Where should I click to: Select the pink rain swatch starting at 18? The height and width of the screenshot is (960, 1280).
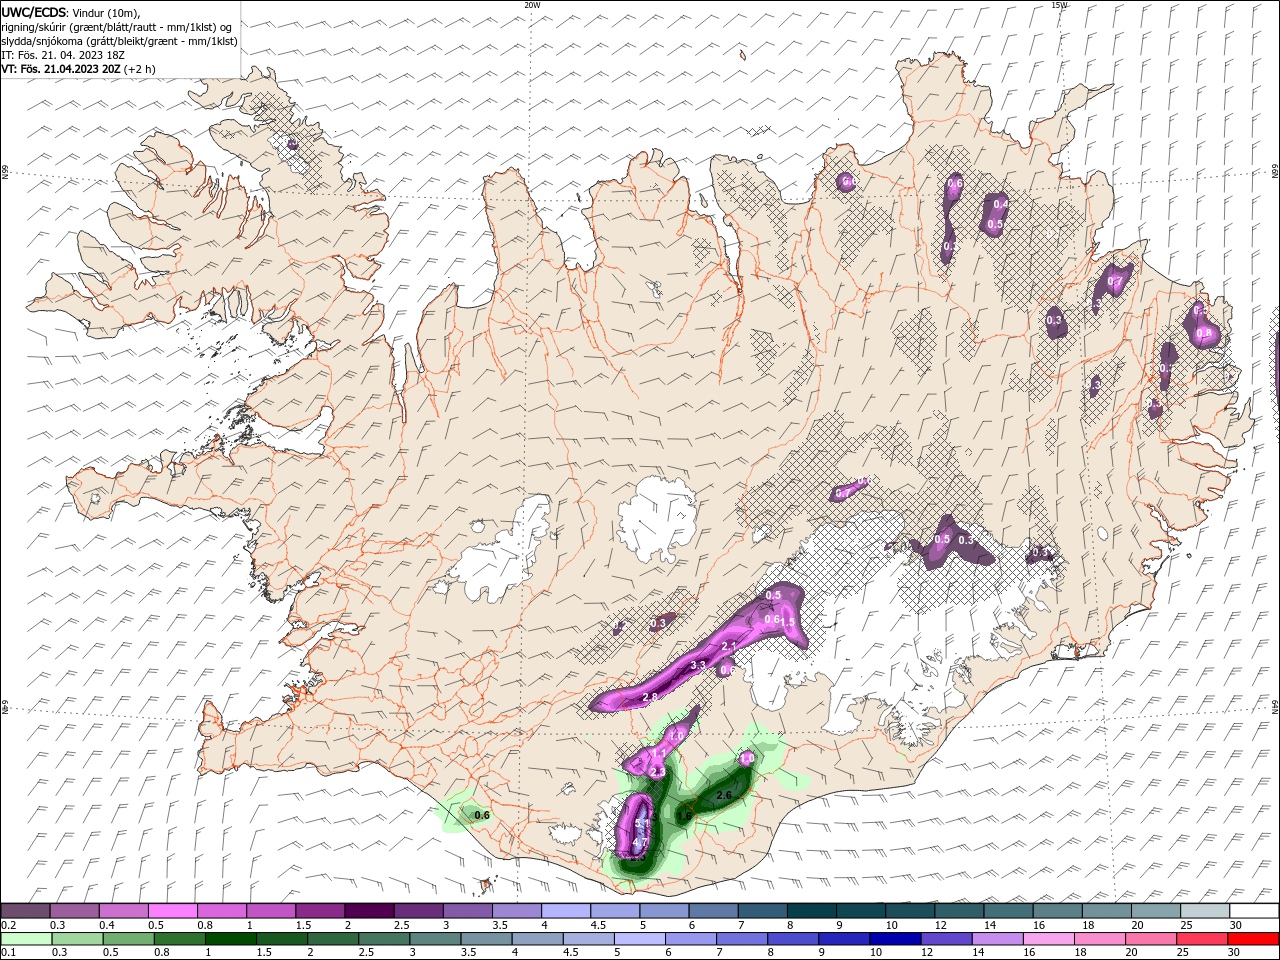coord(1099,939)
